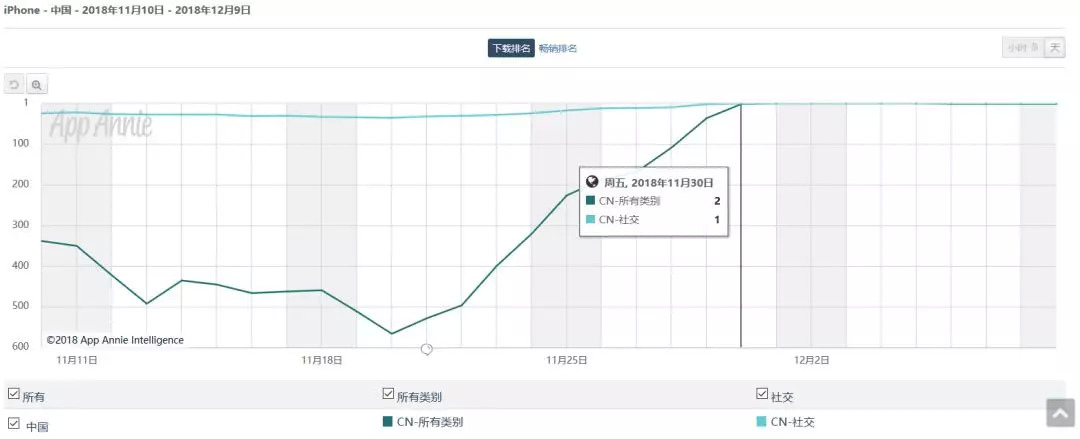The image size is (1080, 439).
Task: Click the 12月2日 date label on the axis
Action: tap(811, 359)
